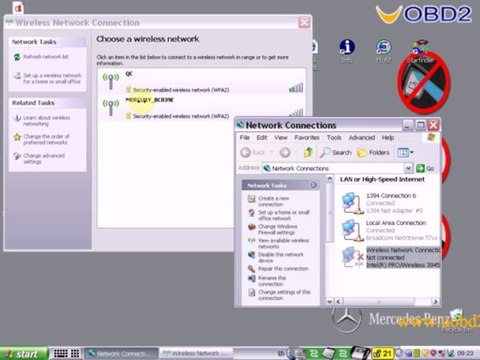Minimize the Network Connections window
Image resolution: width=480 pixels, height=360 pixels.
[x=408, y=125]
